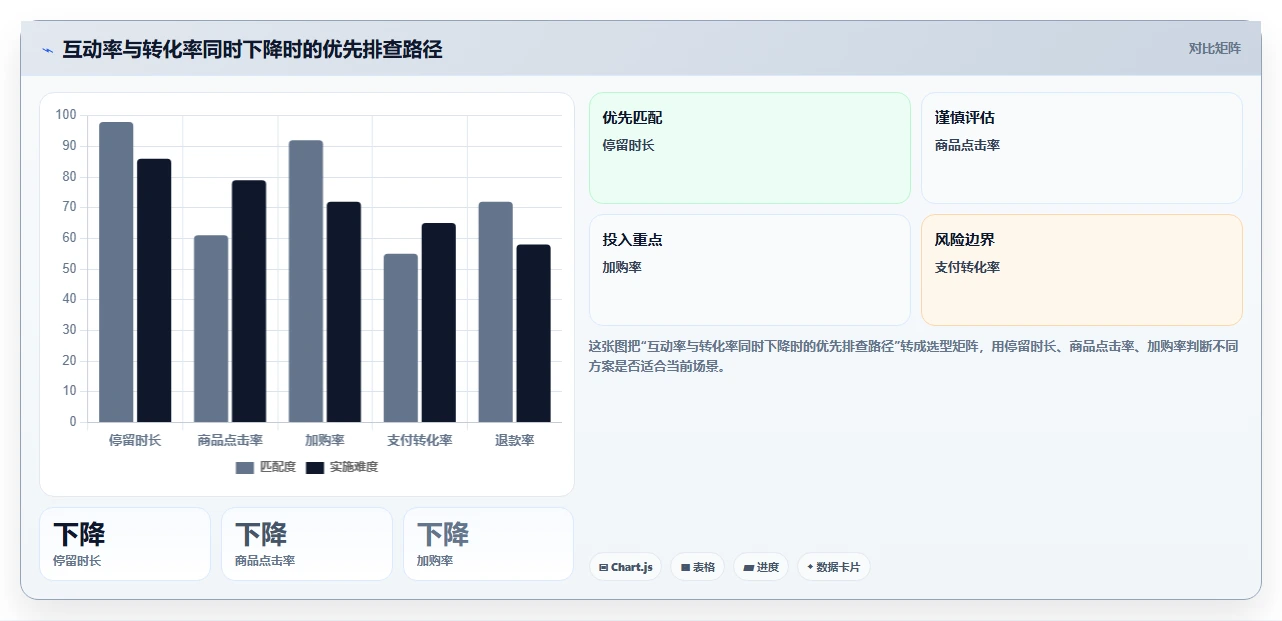
Task: Click the icon in the Chart.js chip
Action: tap(603, 567)
